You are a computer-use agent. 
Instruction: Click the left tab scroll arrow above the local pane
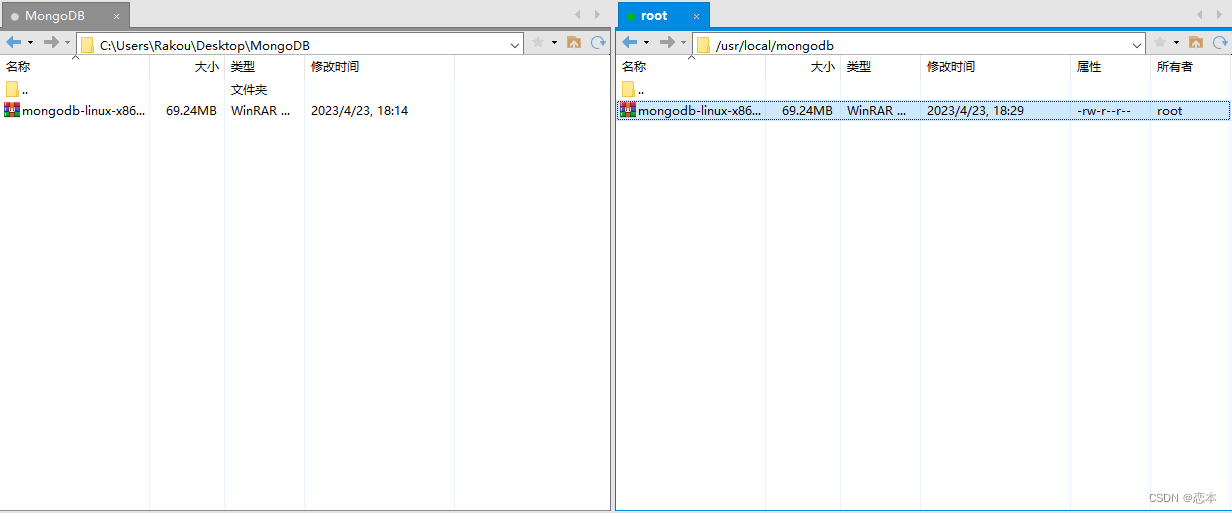pyautogui.click(x=578, y=14)
